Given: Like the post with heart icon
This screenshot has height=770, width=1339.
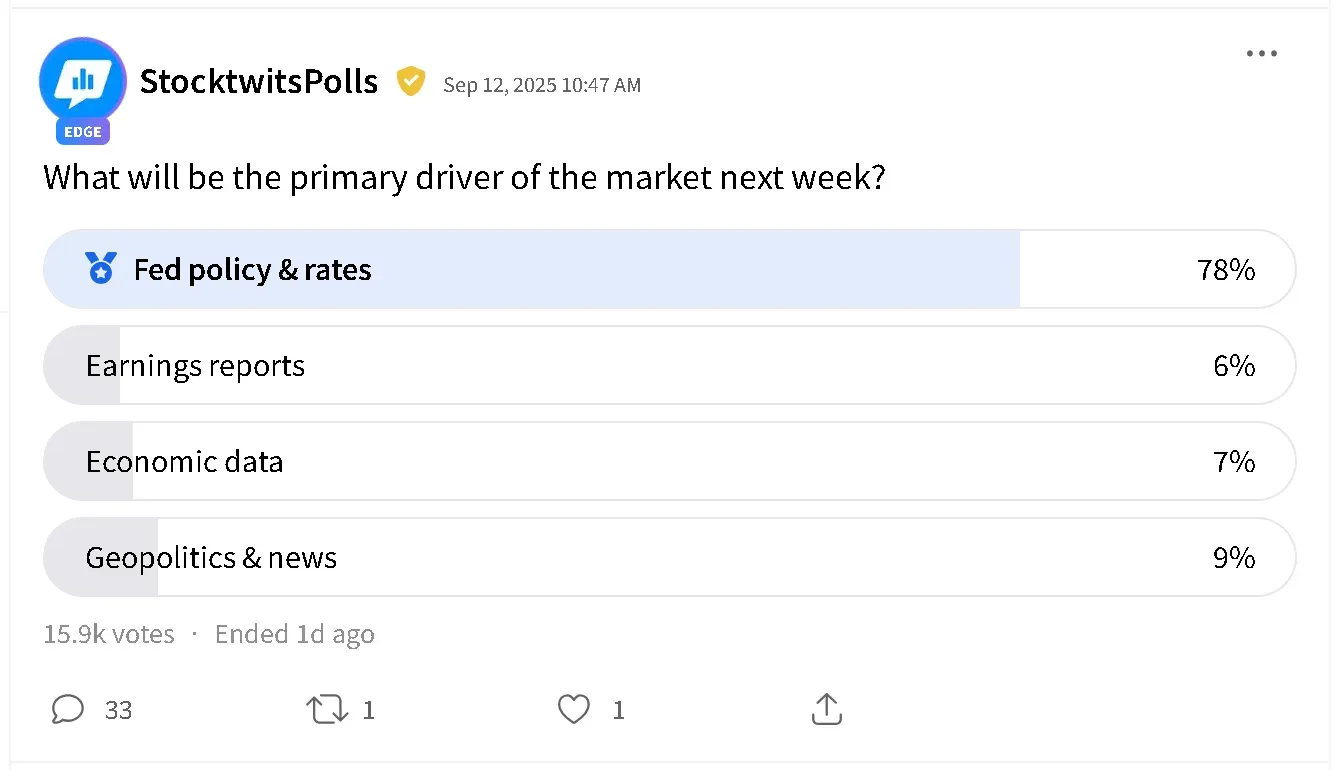Looking at the screenshot, I should pyautogui.click(x=573, y=710).
